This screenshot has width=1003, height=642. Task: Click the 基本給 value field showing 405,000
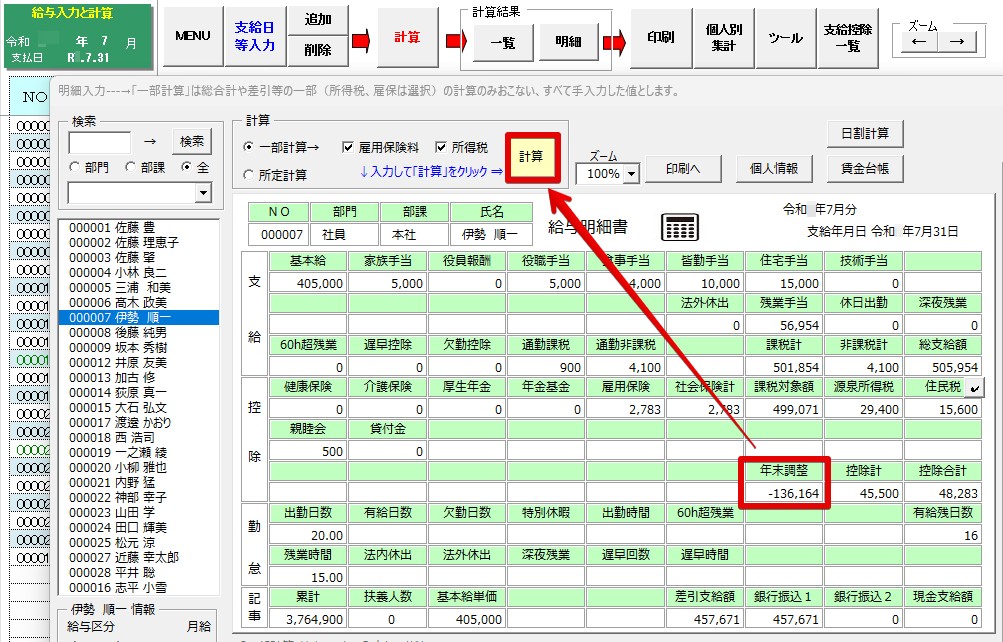[x=309, y=283]
